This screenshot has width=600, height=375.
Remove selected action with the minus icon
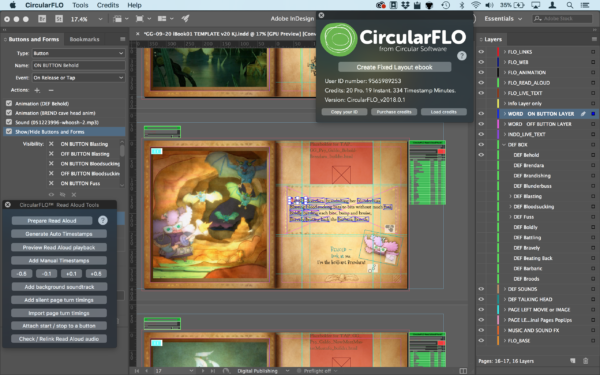coord(51,90)
